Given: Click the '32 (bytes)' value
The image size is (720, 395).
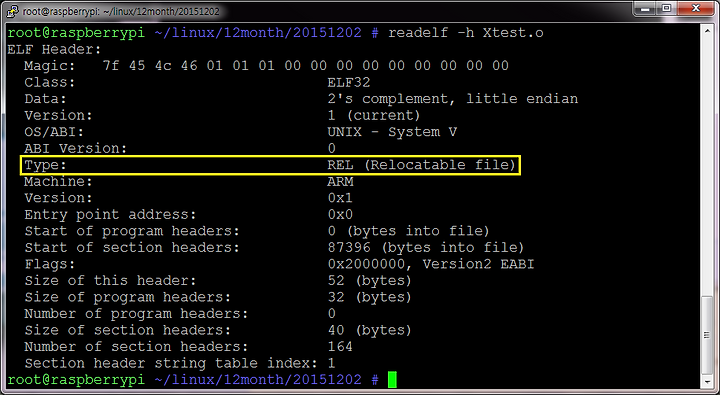Looking at the screenshot, I should (x=370, y=297).
